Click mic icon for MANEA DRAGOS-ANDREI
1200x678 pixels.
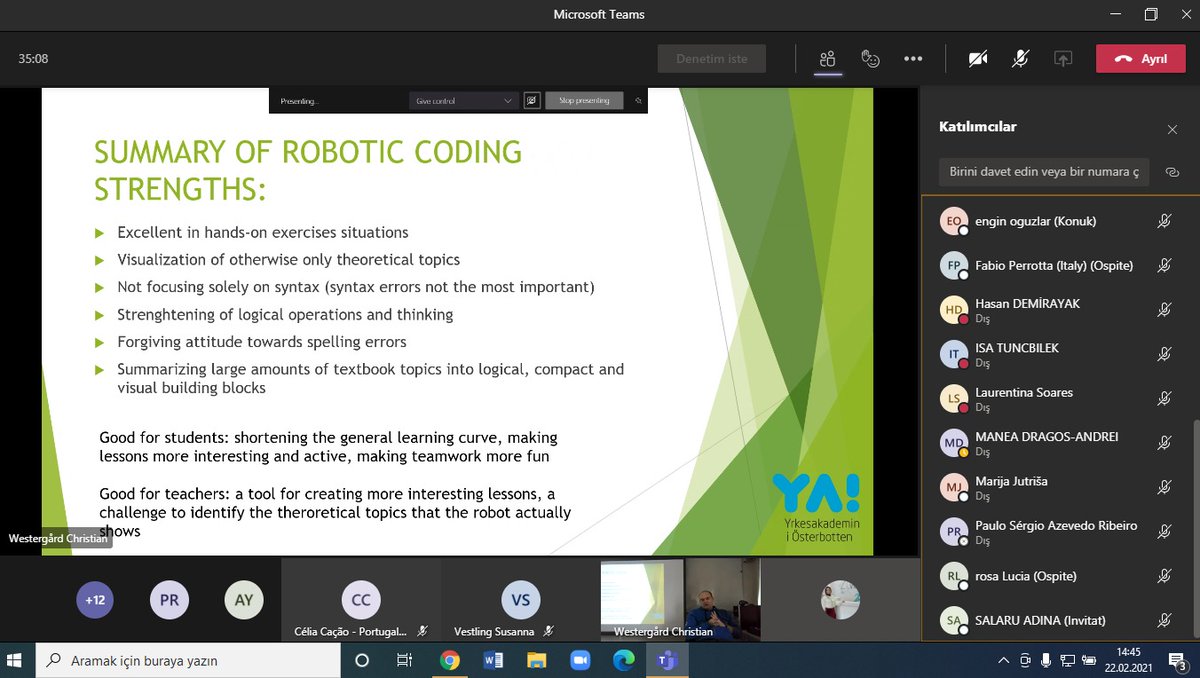[x=1164, y=443]
